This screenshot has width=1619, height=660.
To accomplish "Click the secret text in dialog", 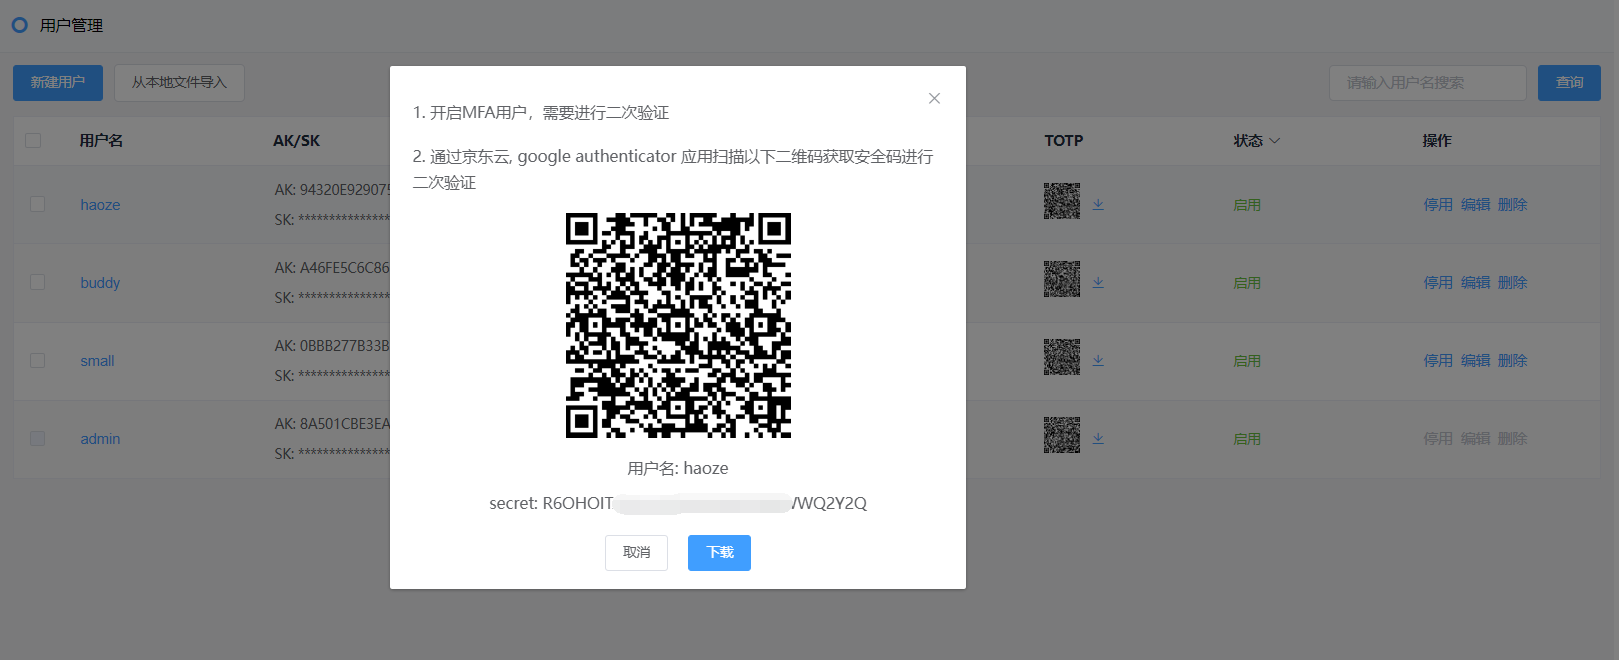I will coord(678,503).
